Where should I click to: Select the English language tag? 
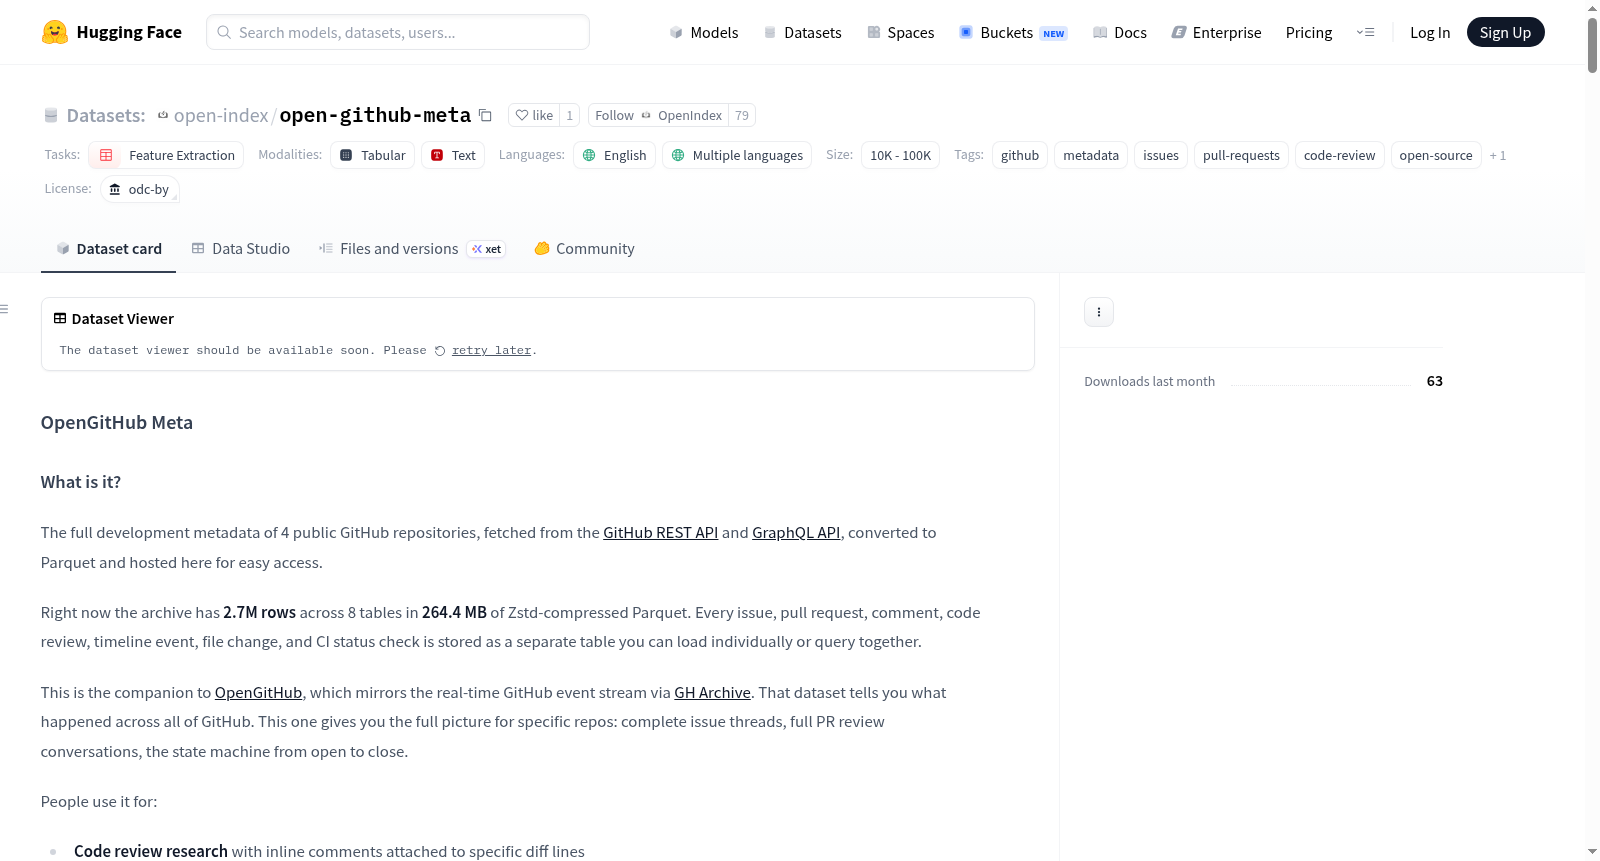[x=615, y=155]
